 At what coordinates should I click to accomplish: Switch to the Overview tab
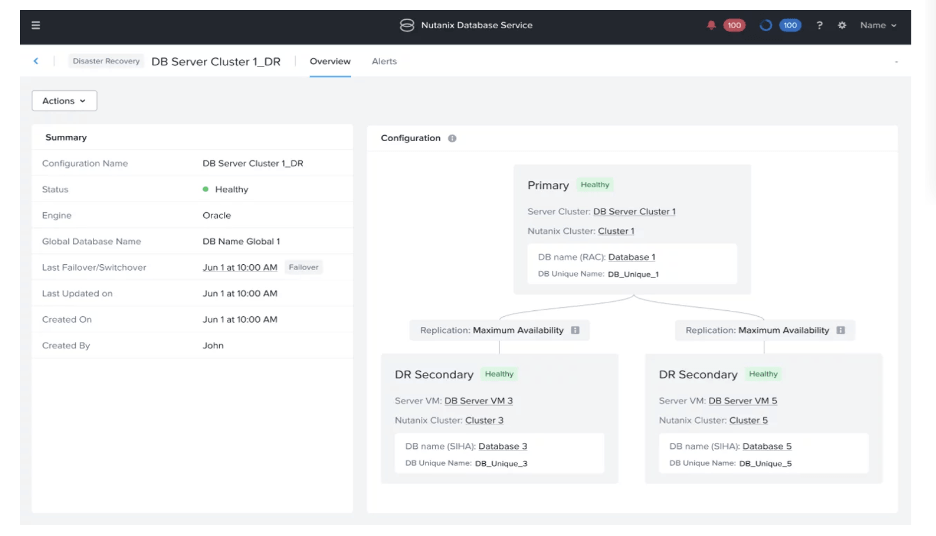330,61
